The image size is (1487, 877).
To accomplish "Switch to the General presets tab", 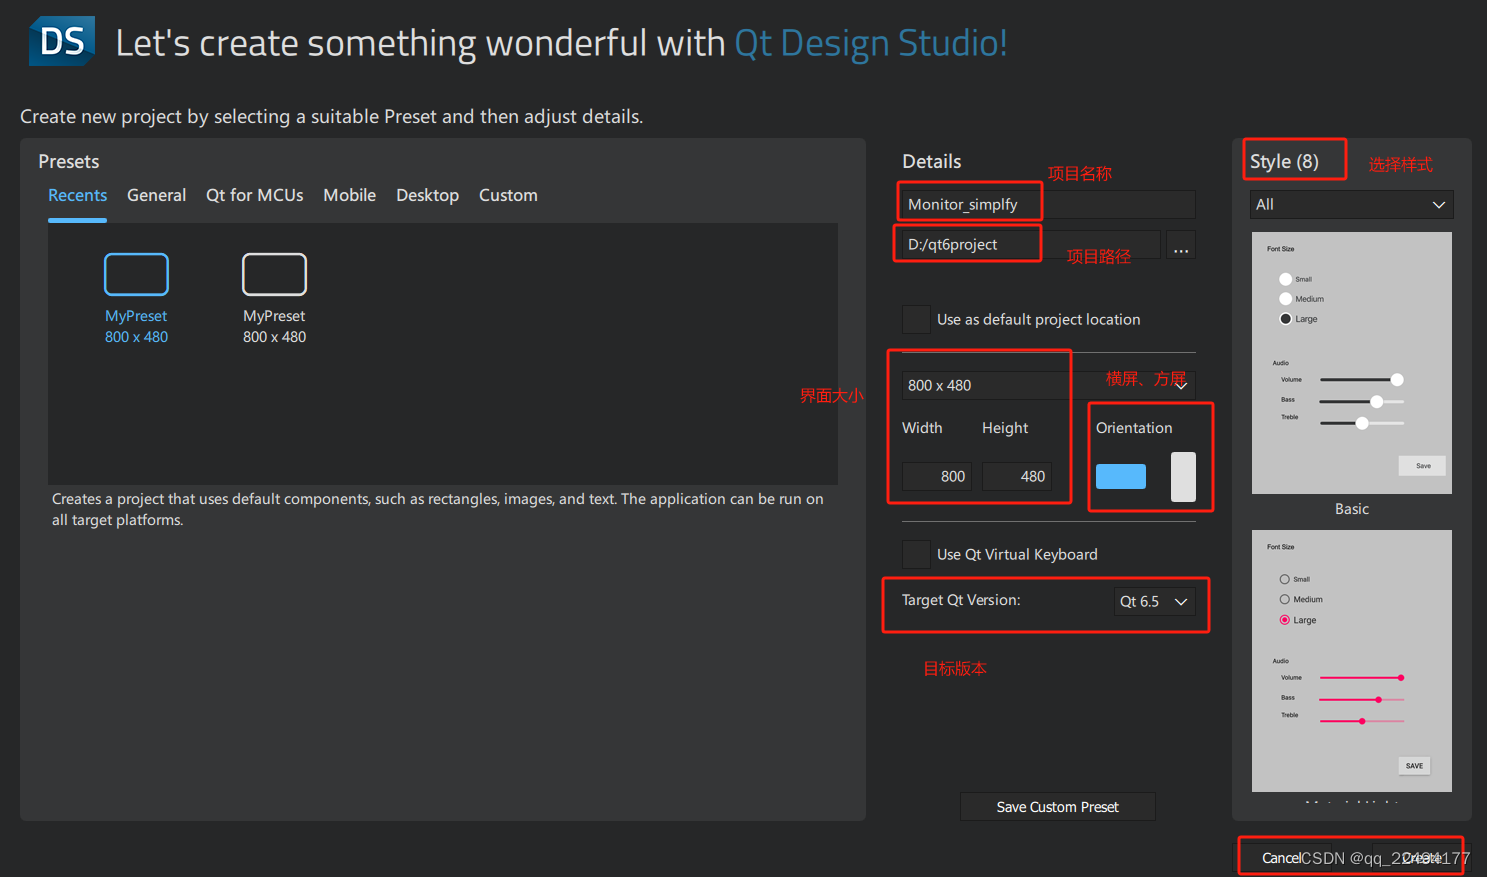I will point(156,195).
